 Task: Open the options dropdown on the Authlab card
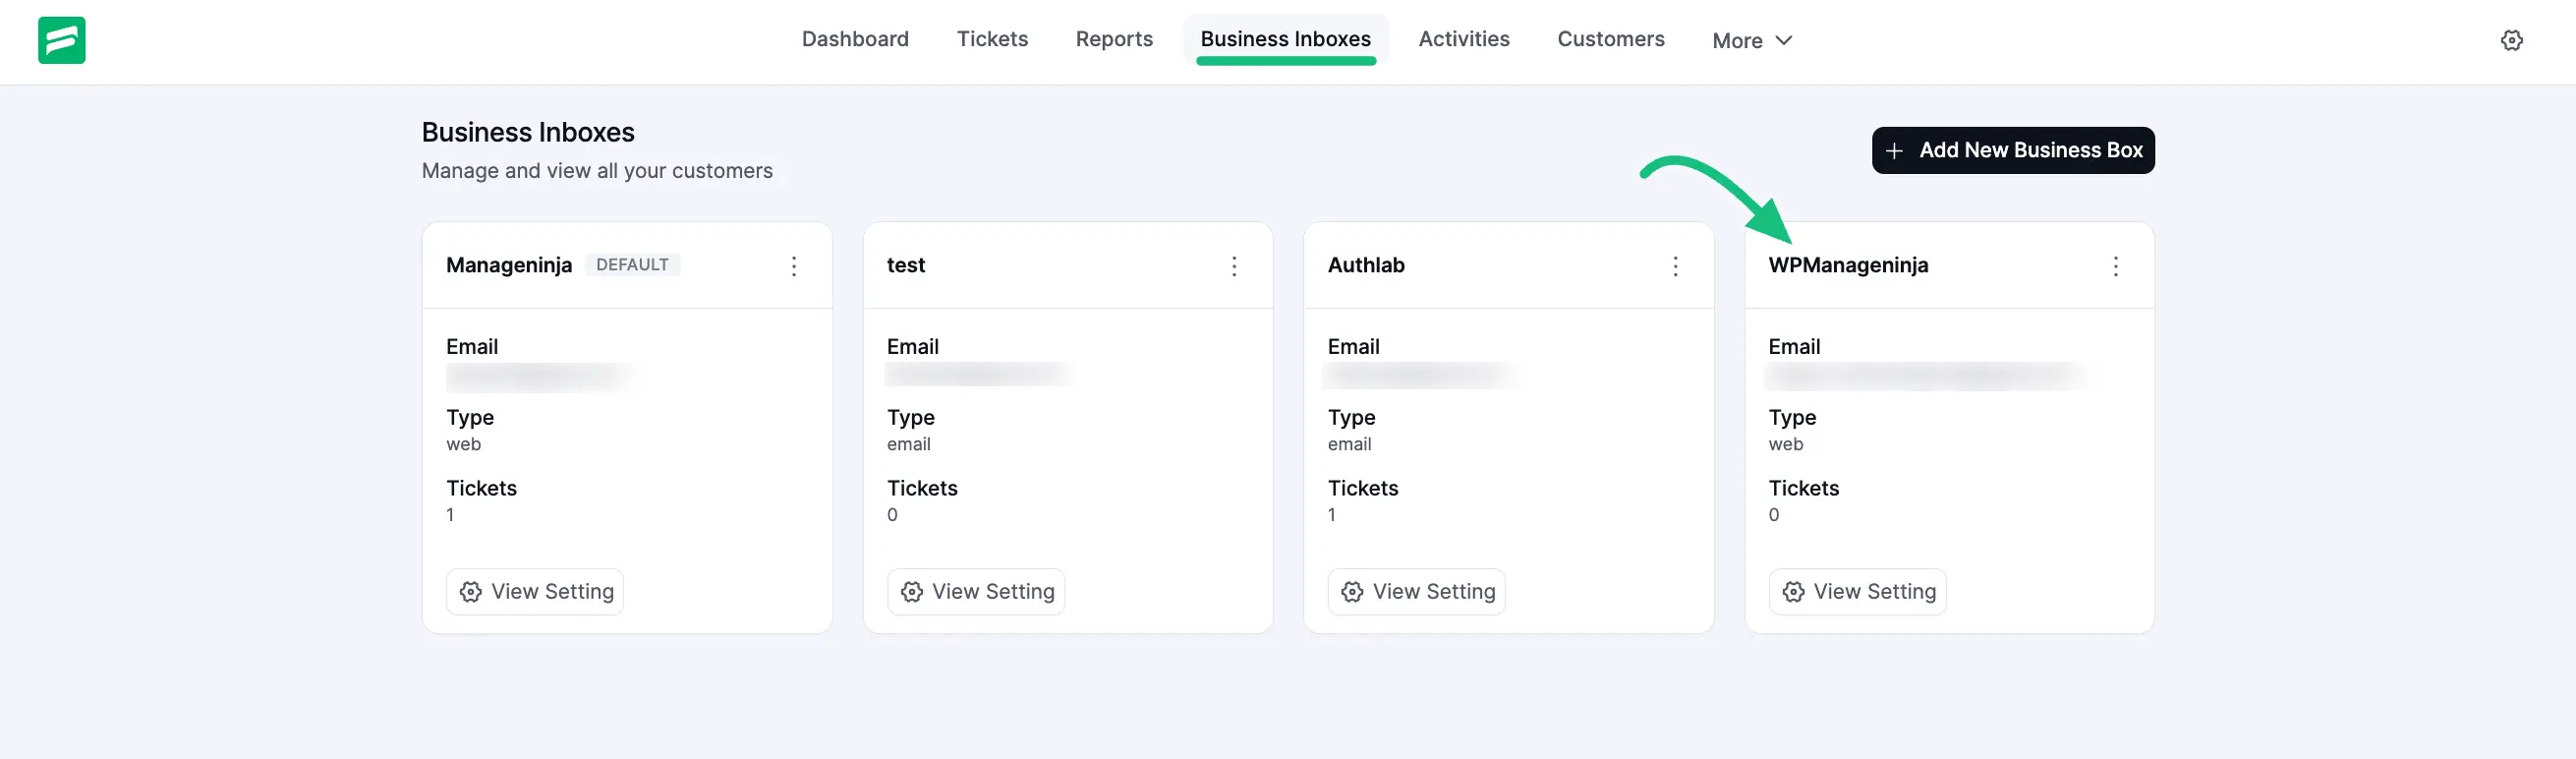click(1675, 266)
